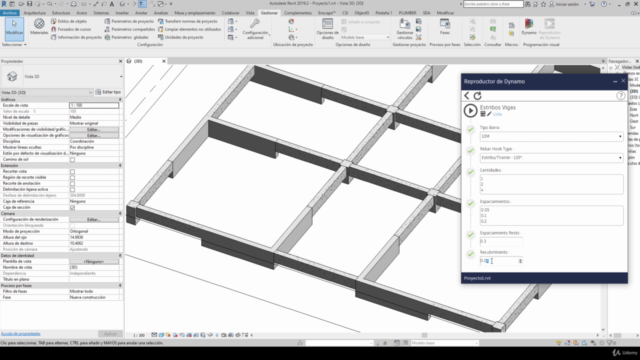Open the Fases dialog

[444, 27]
